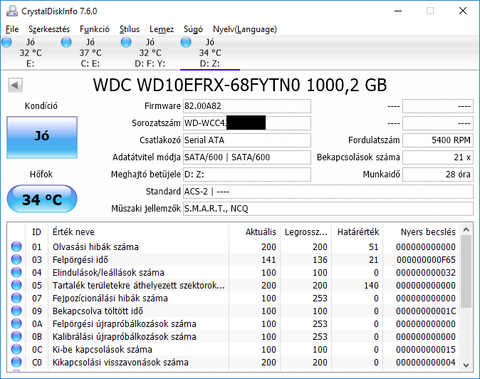The width and height of the screenshot is (480, 379).
Task: Click the Adatátvitel módja SATA/600 field
Action: pos(247,157)
